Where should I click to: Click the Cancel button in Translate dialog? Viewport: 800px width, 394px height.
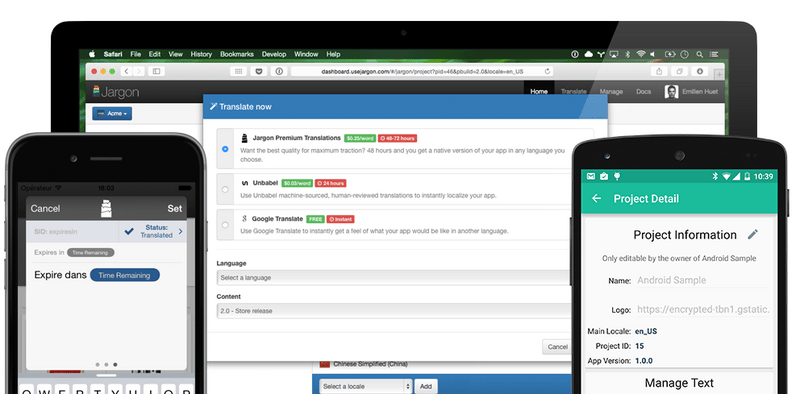pyautogui.click(x=557, y=347)
